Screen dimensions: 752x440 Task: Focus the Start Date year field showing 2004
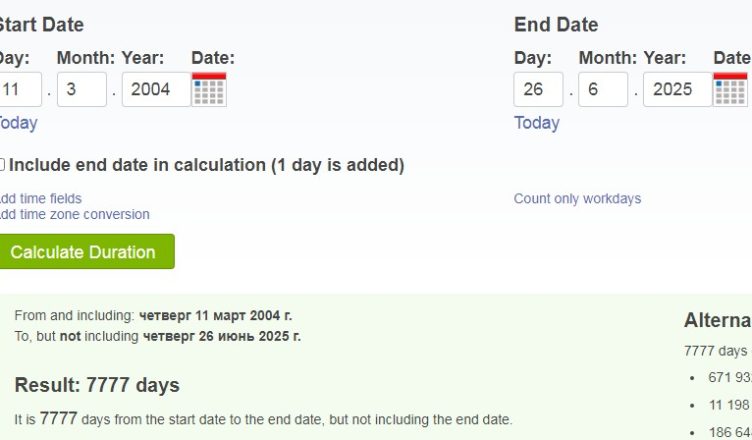tap(156, 89)
